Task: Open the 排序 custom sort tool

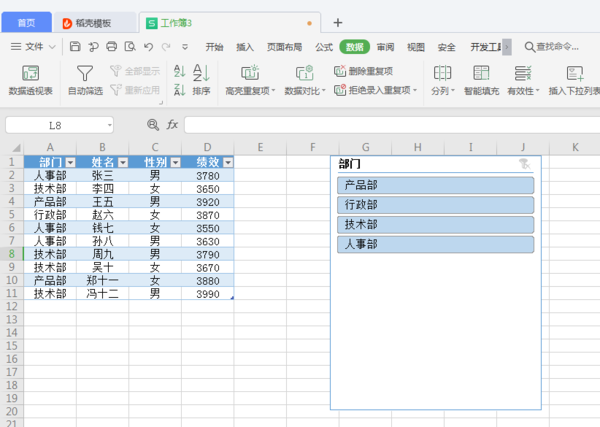Action: pos(201,80)
